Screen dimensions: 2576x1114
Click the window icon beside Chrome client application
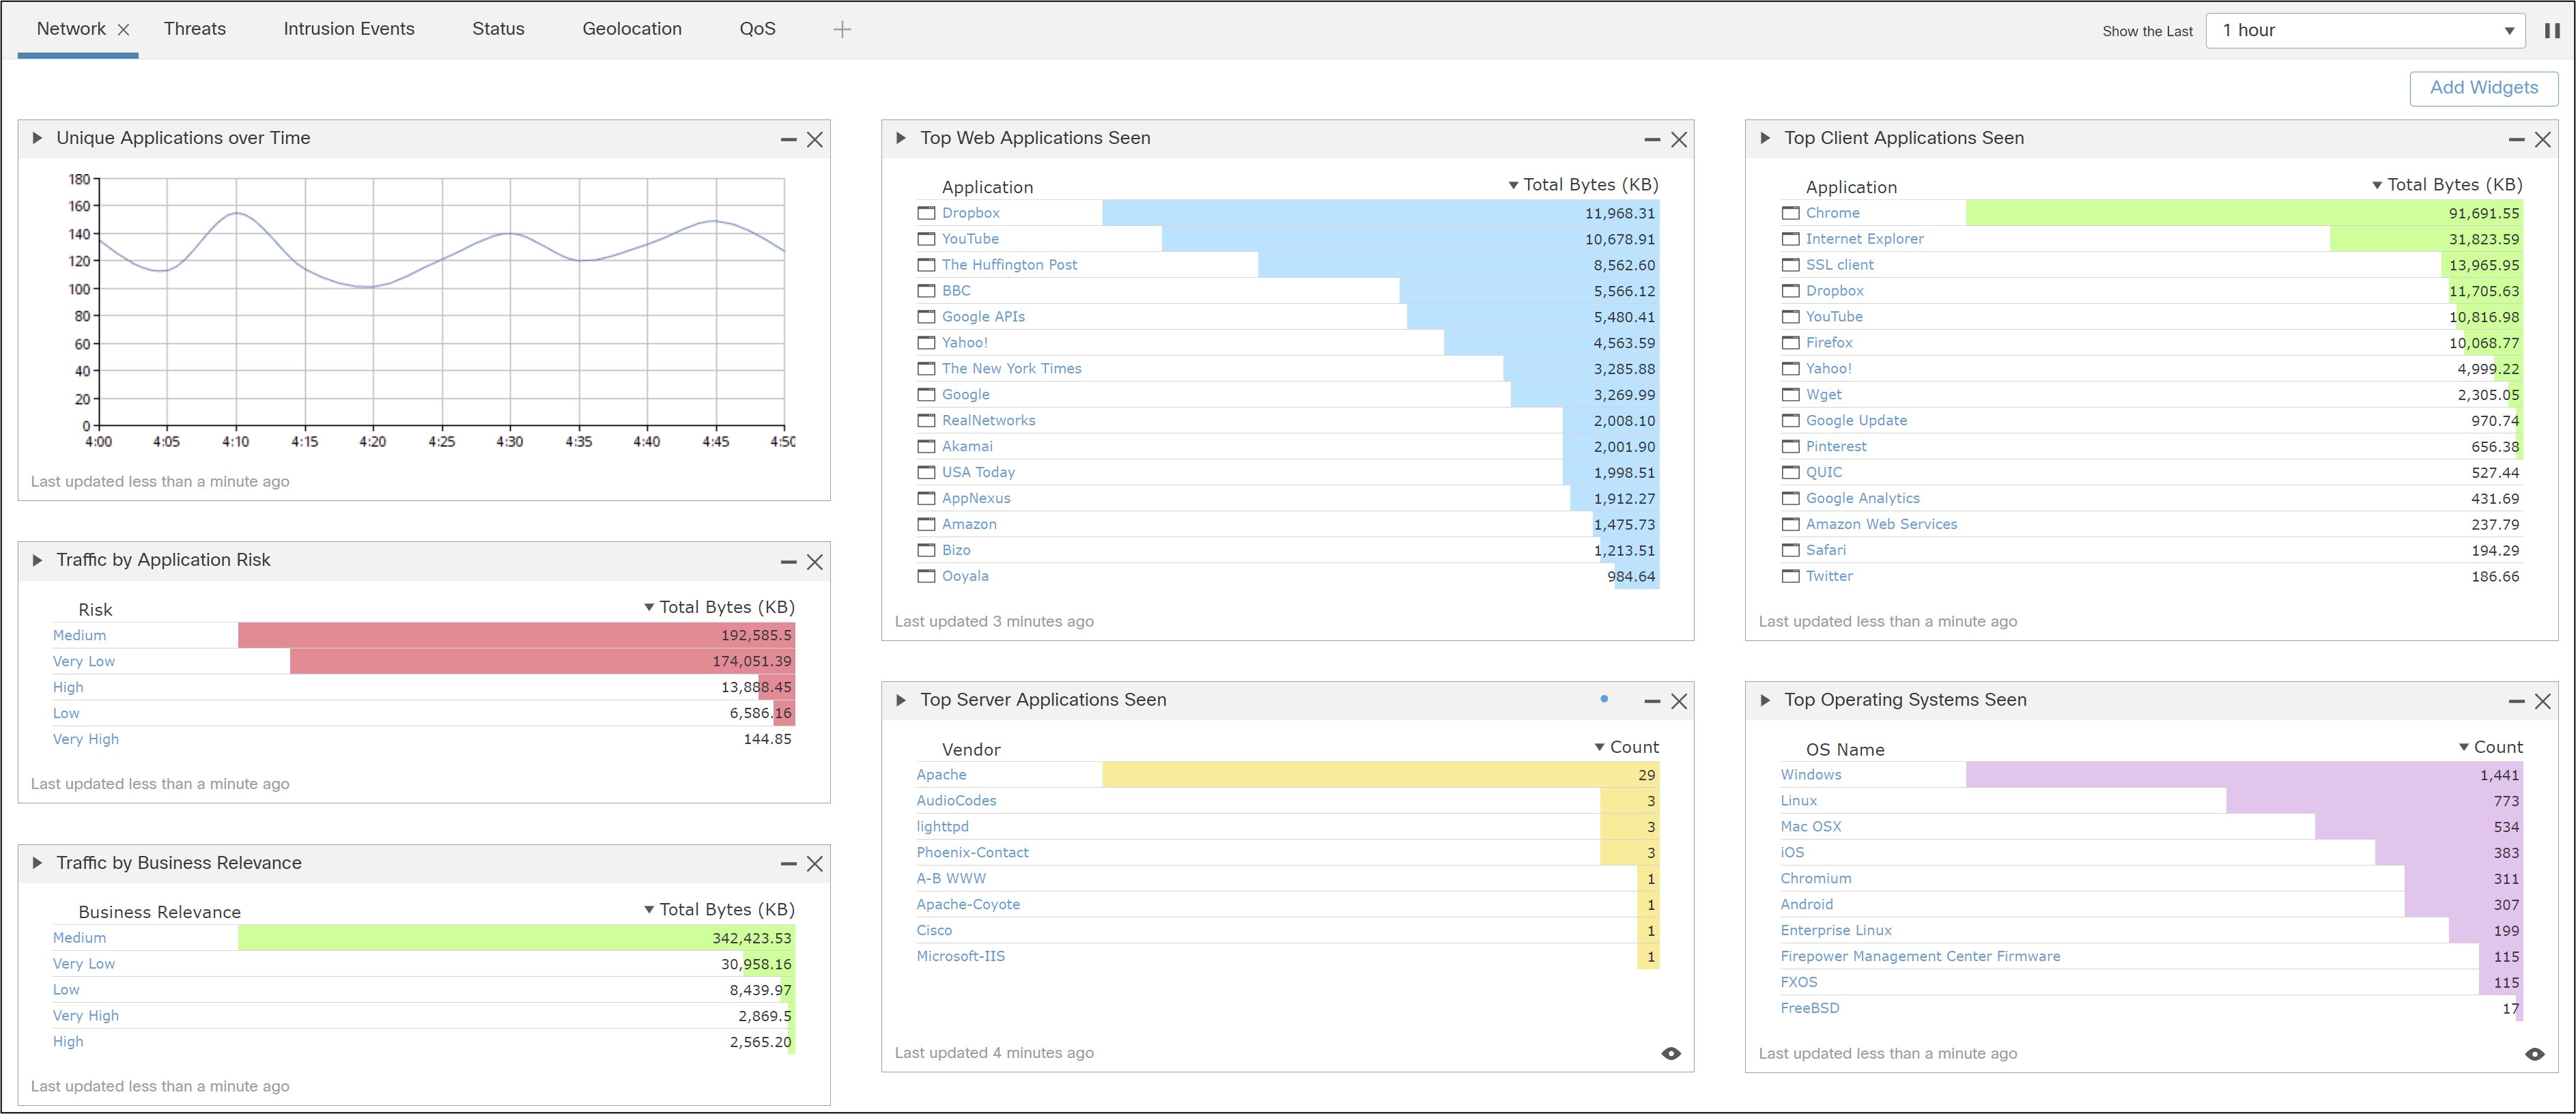click(1790, 213)
